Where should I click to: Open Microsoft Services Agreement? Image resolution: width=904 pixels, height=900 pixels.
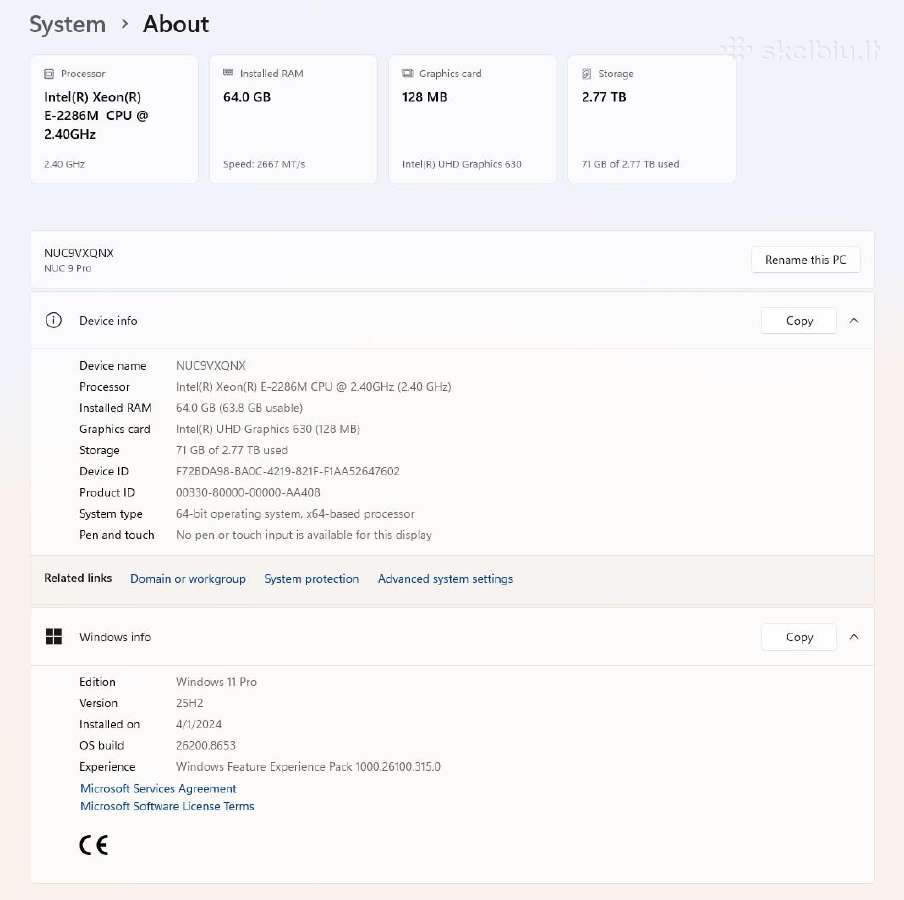tap(158, 788)
